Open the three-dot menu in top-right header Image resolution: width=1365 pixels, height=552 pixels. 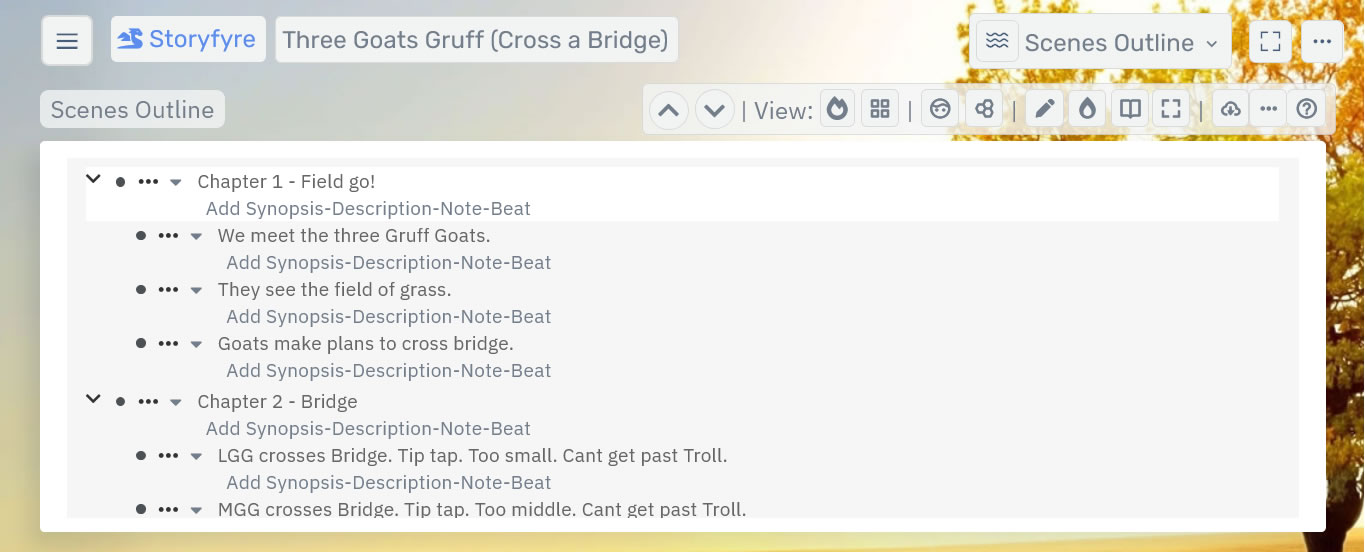[x=1322, y=42]
